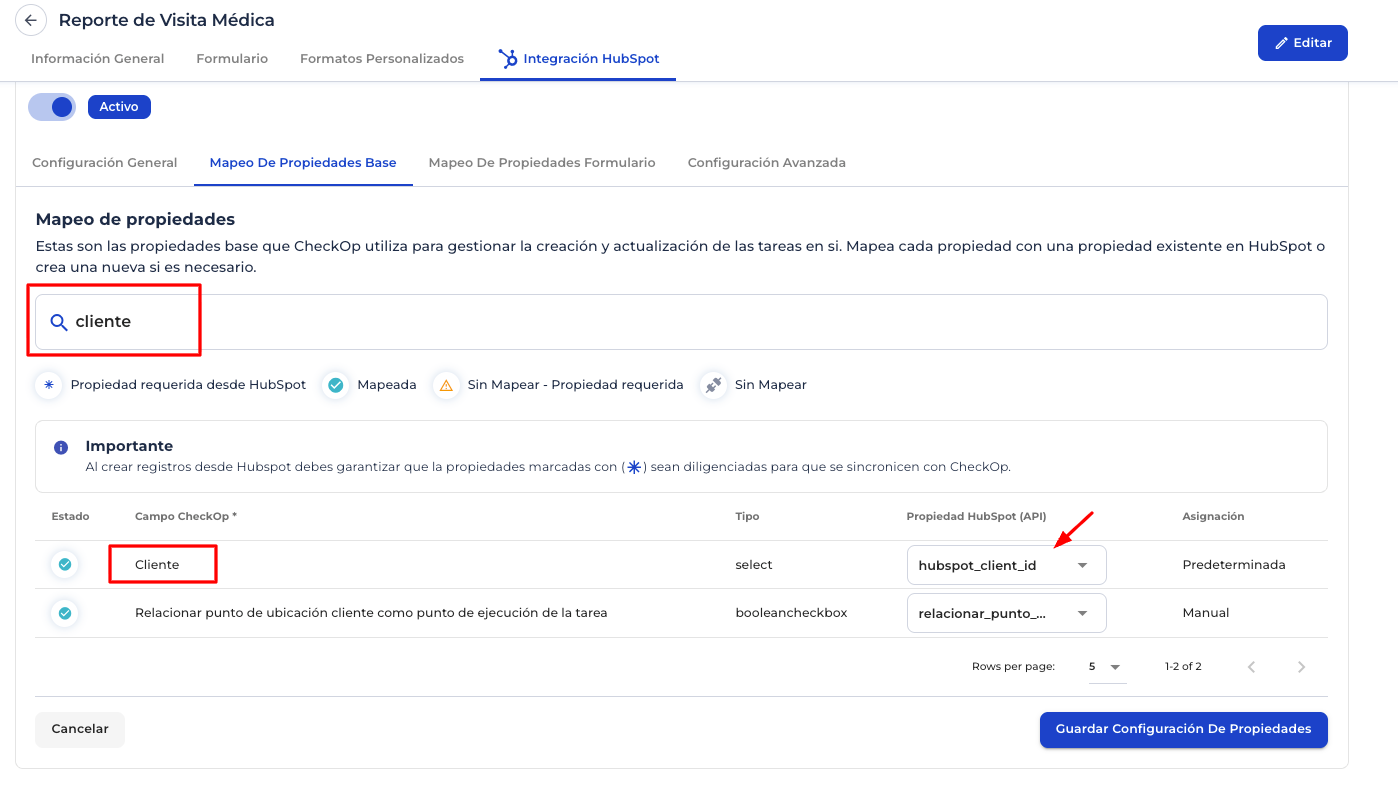Click the magnifier icon in the search field

(x=59, y=322)
